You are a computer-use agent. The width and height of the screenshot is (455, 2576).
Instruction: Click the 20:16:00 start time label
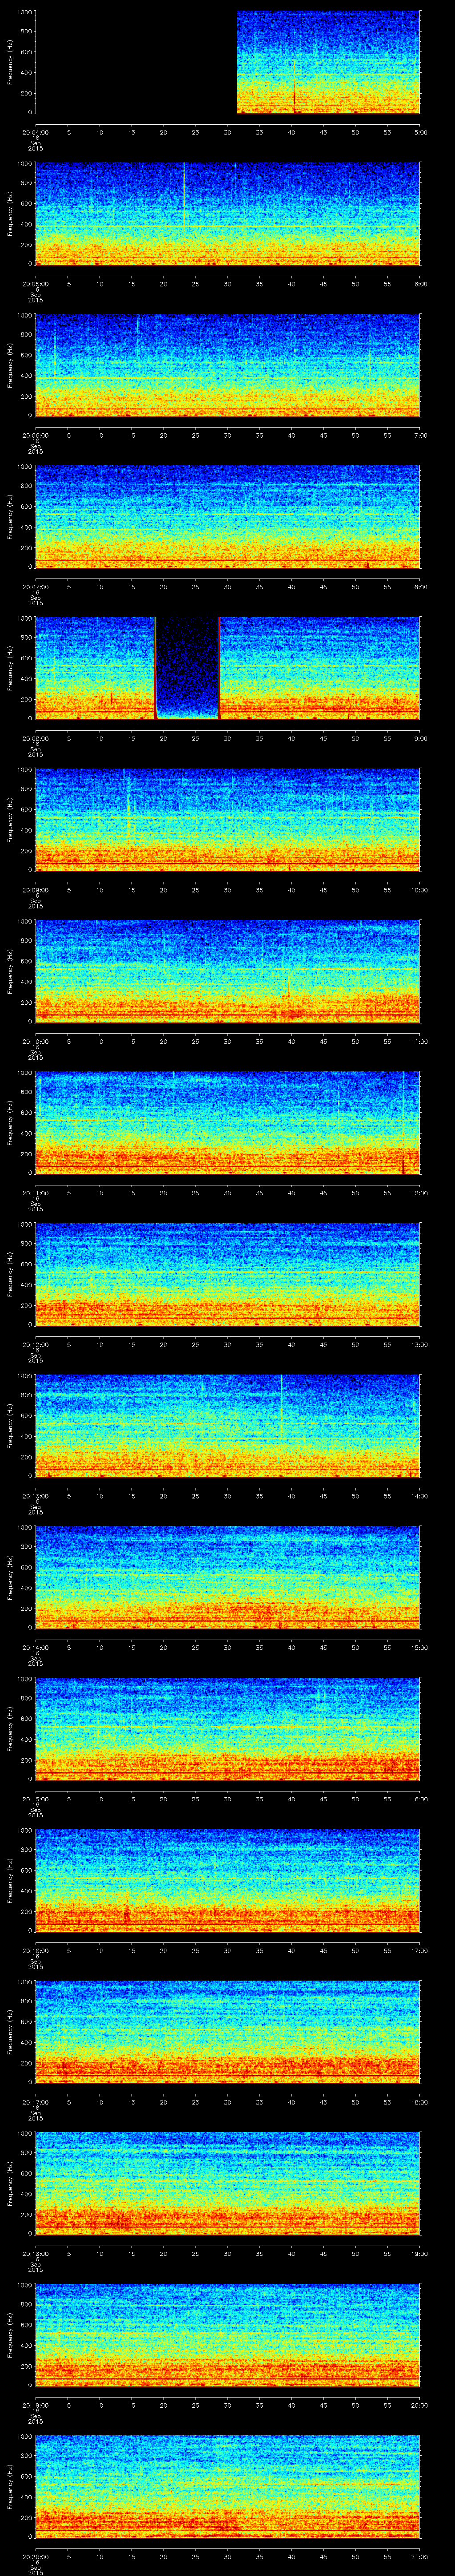coord(35,1950)
